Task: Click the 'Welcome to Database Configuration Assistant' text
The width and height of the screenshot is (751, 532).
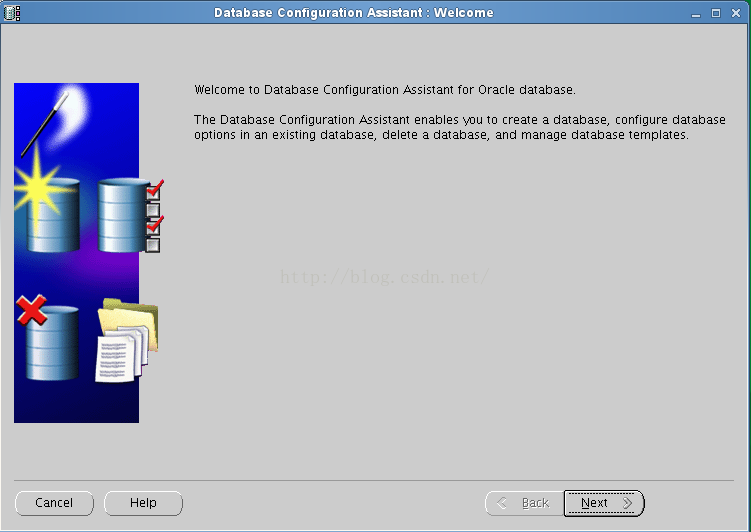Action: (385, 90)
